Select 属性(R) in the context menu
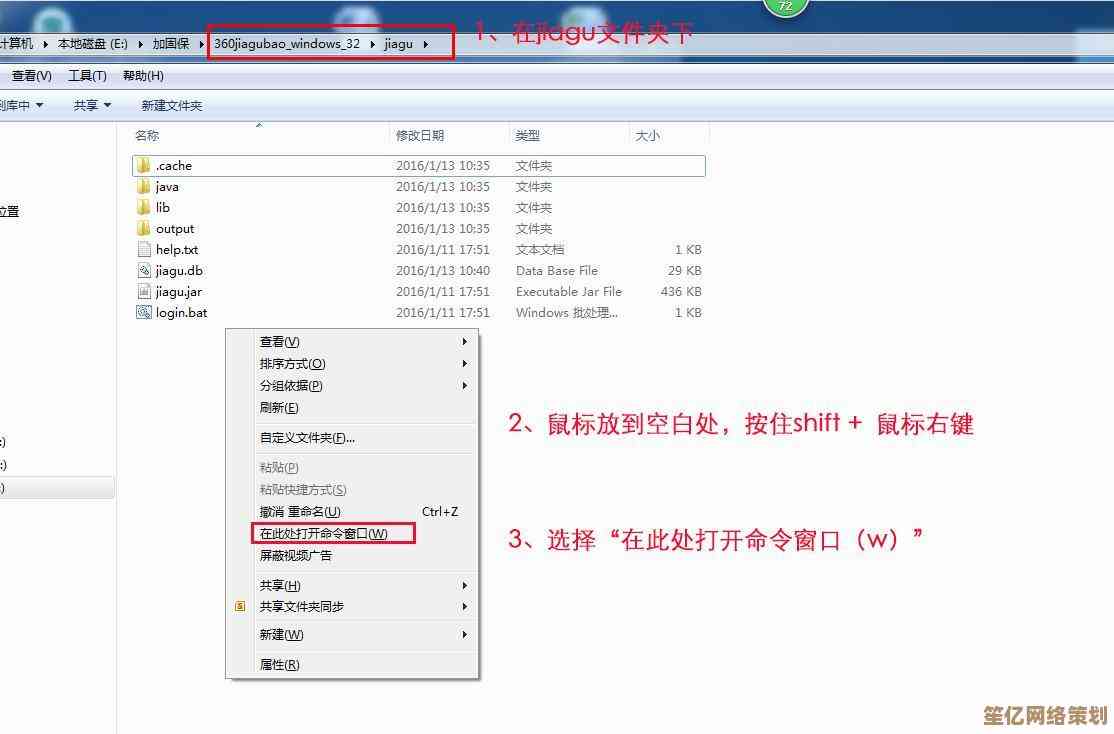1114x734 pixels. [279, 665]
